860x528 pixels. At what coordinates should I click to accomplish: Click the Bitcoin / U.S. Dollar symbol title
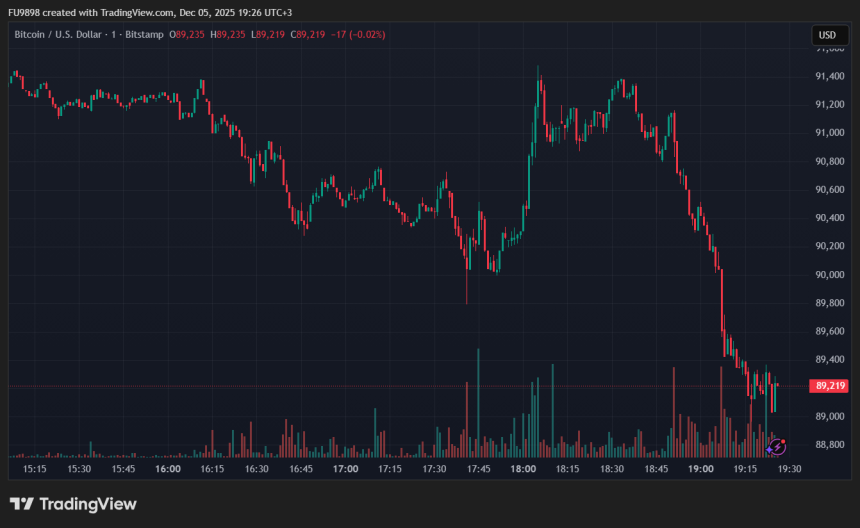(60, 34)
